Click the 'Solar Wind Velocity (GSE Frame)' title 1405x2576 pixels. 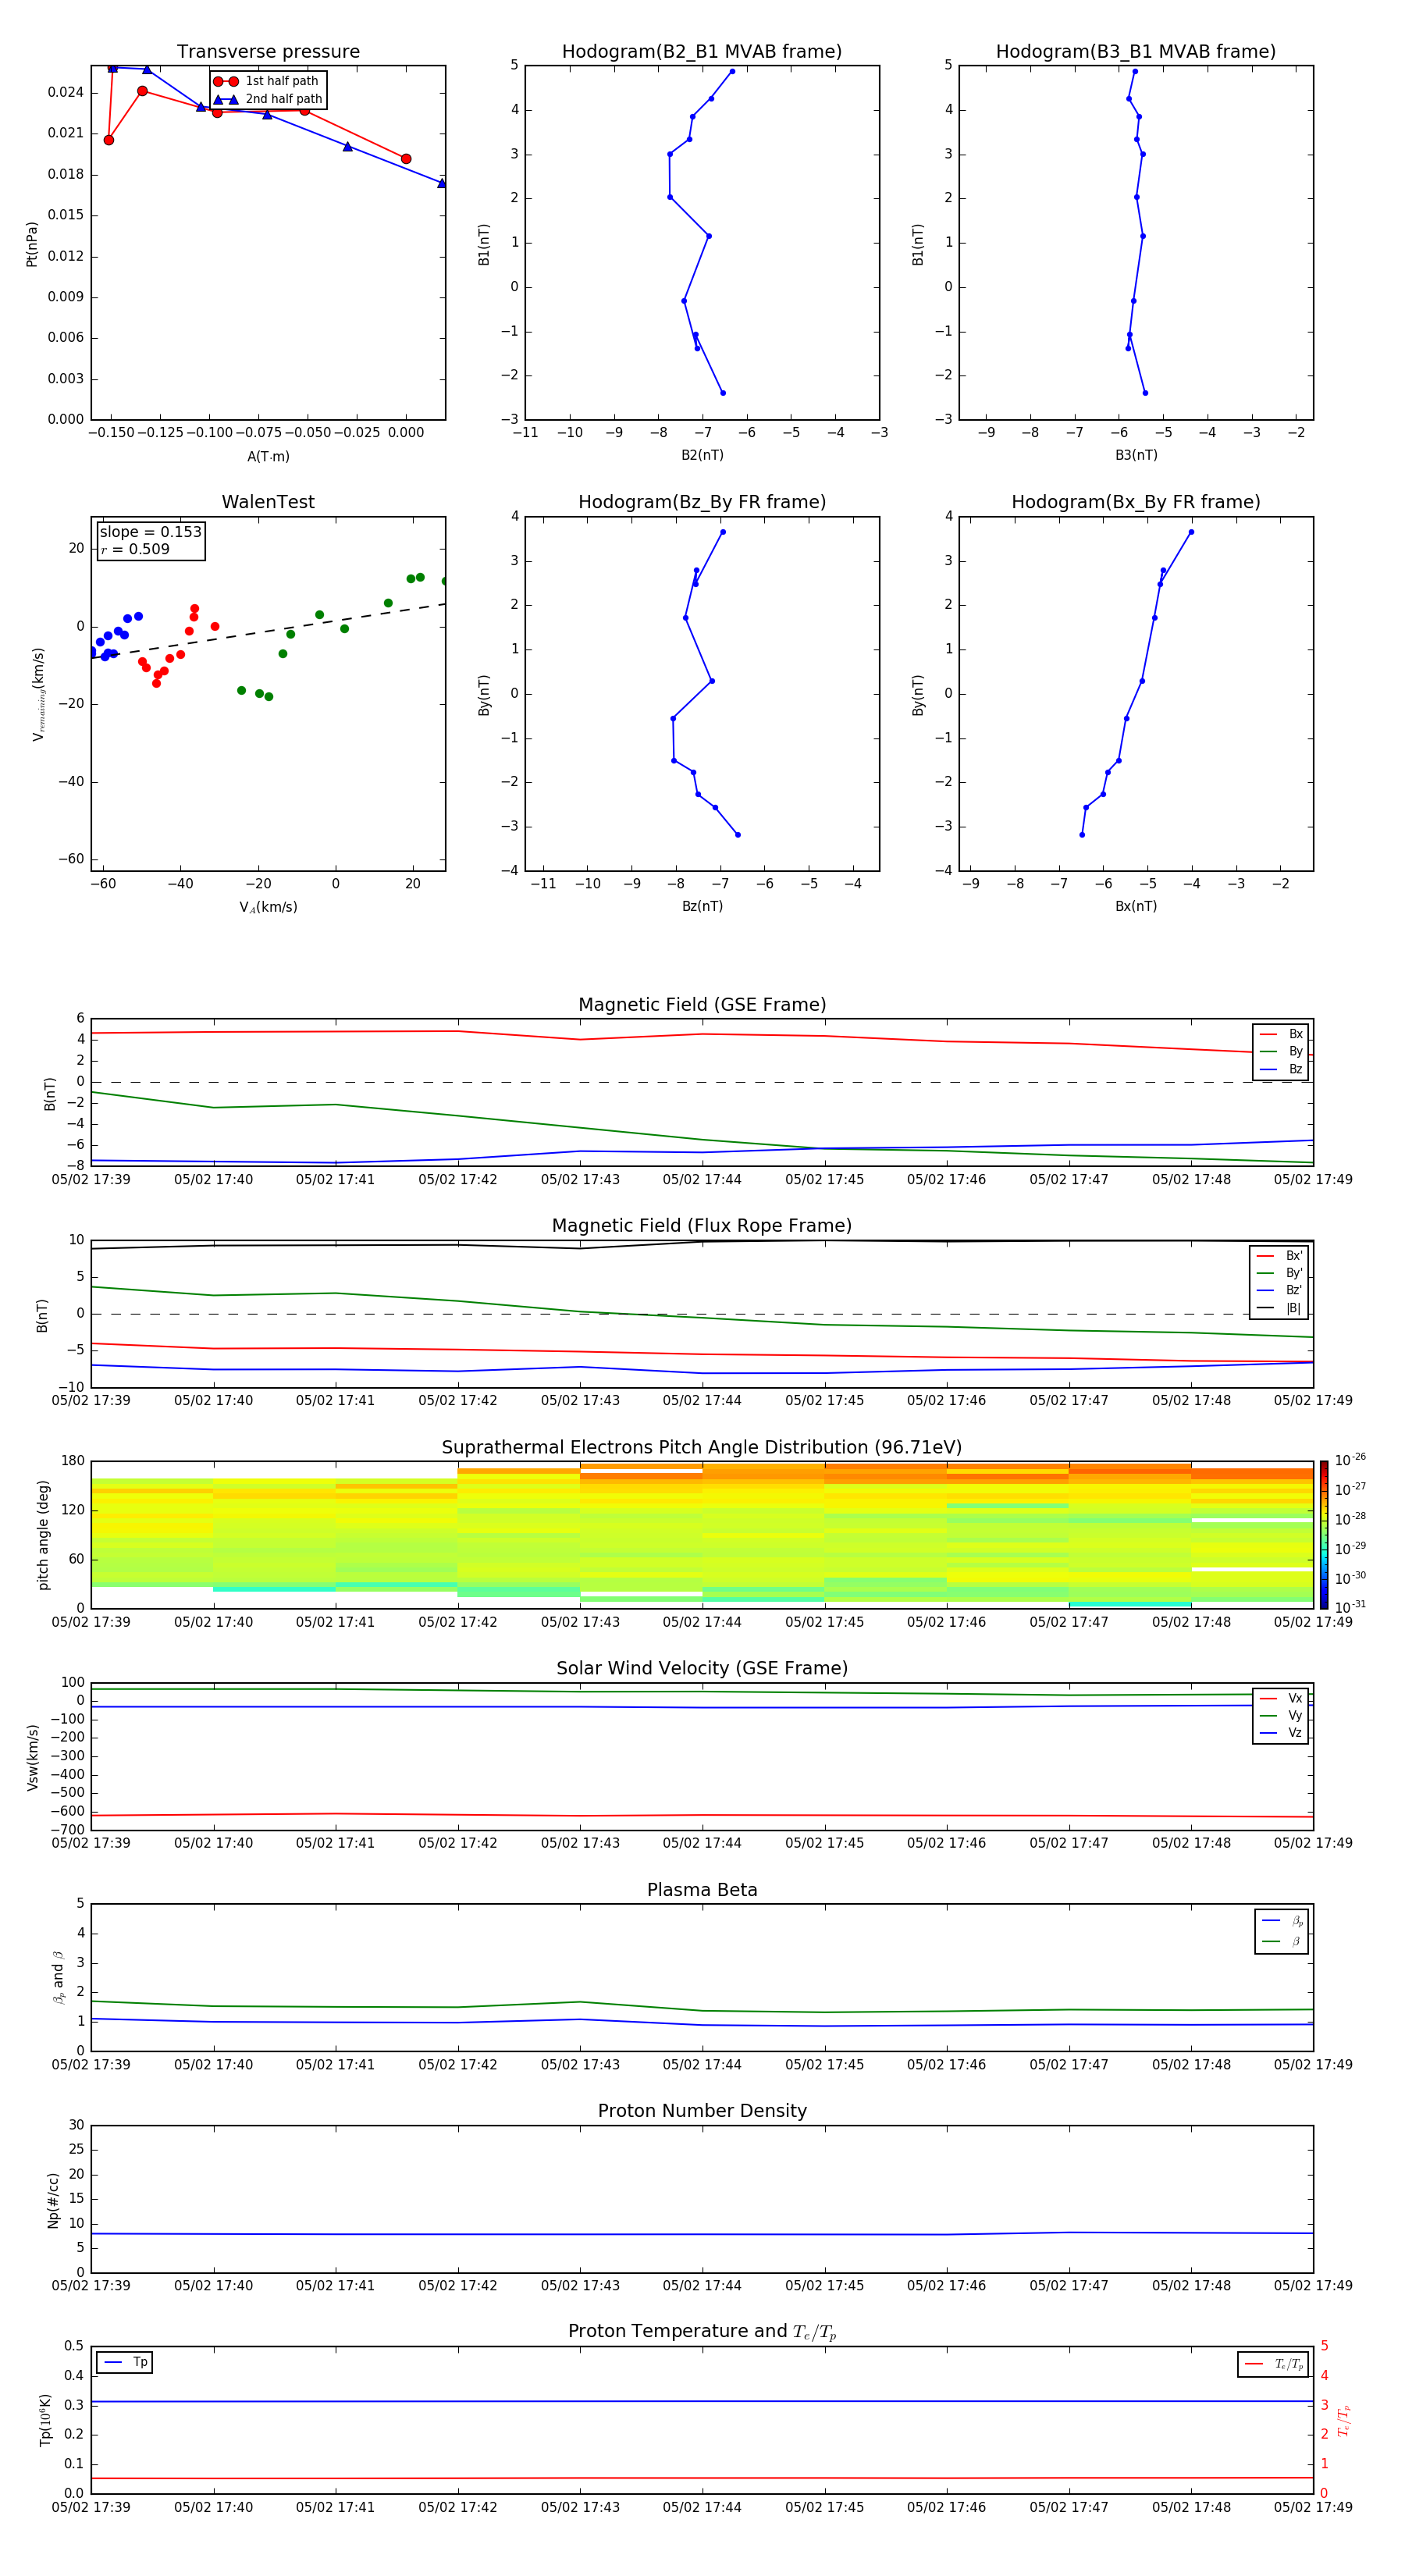[x=702, y=1668]
